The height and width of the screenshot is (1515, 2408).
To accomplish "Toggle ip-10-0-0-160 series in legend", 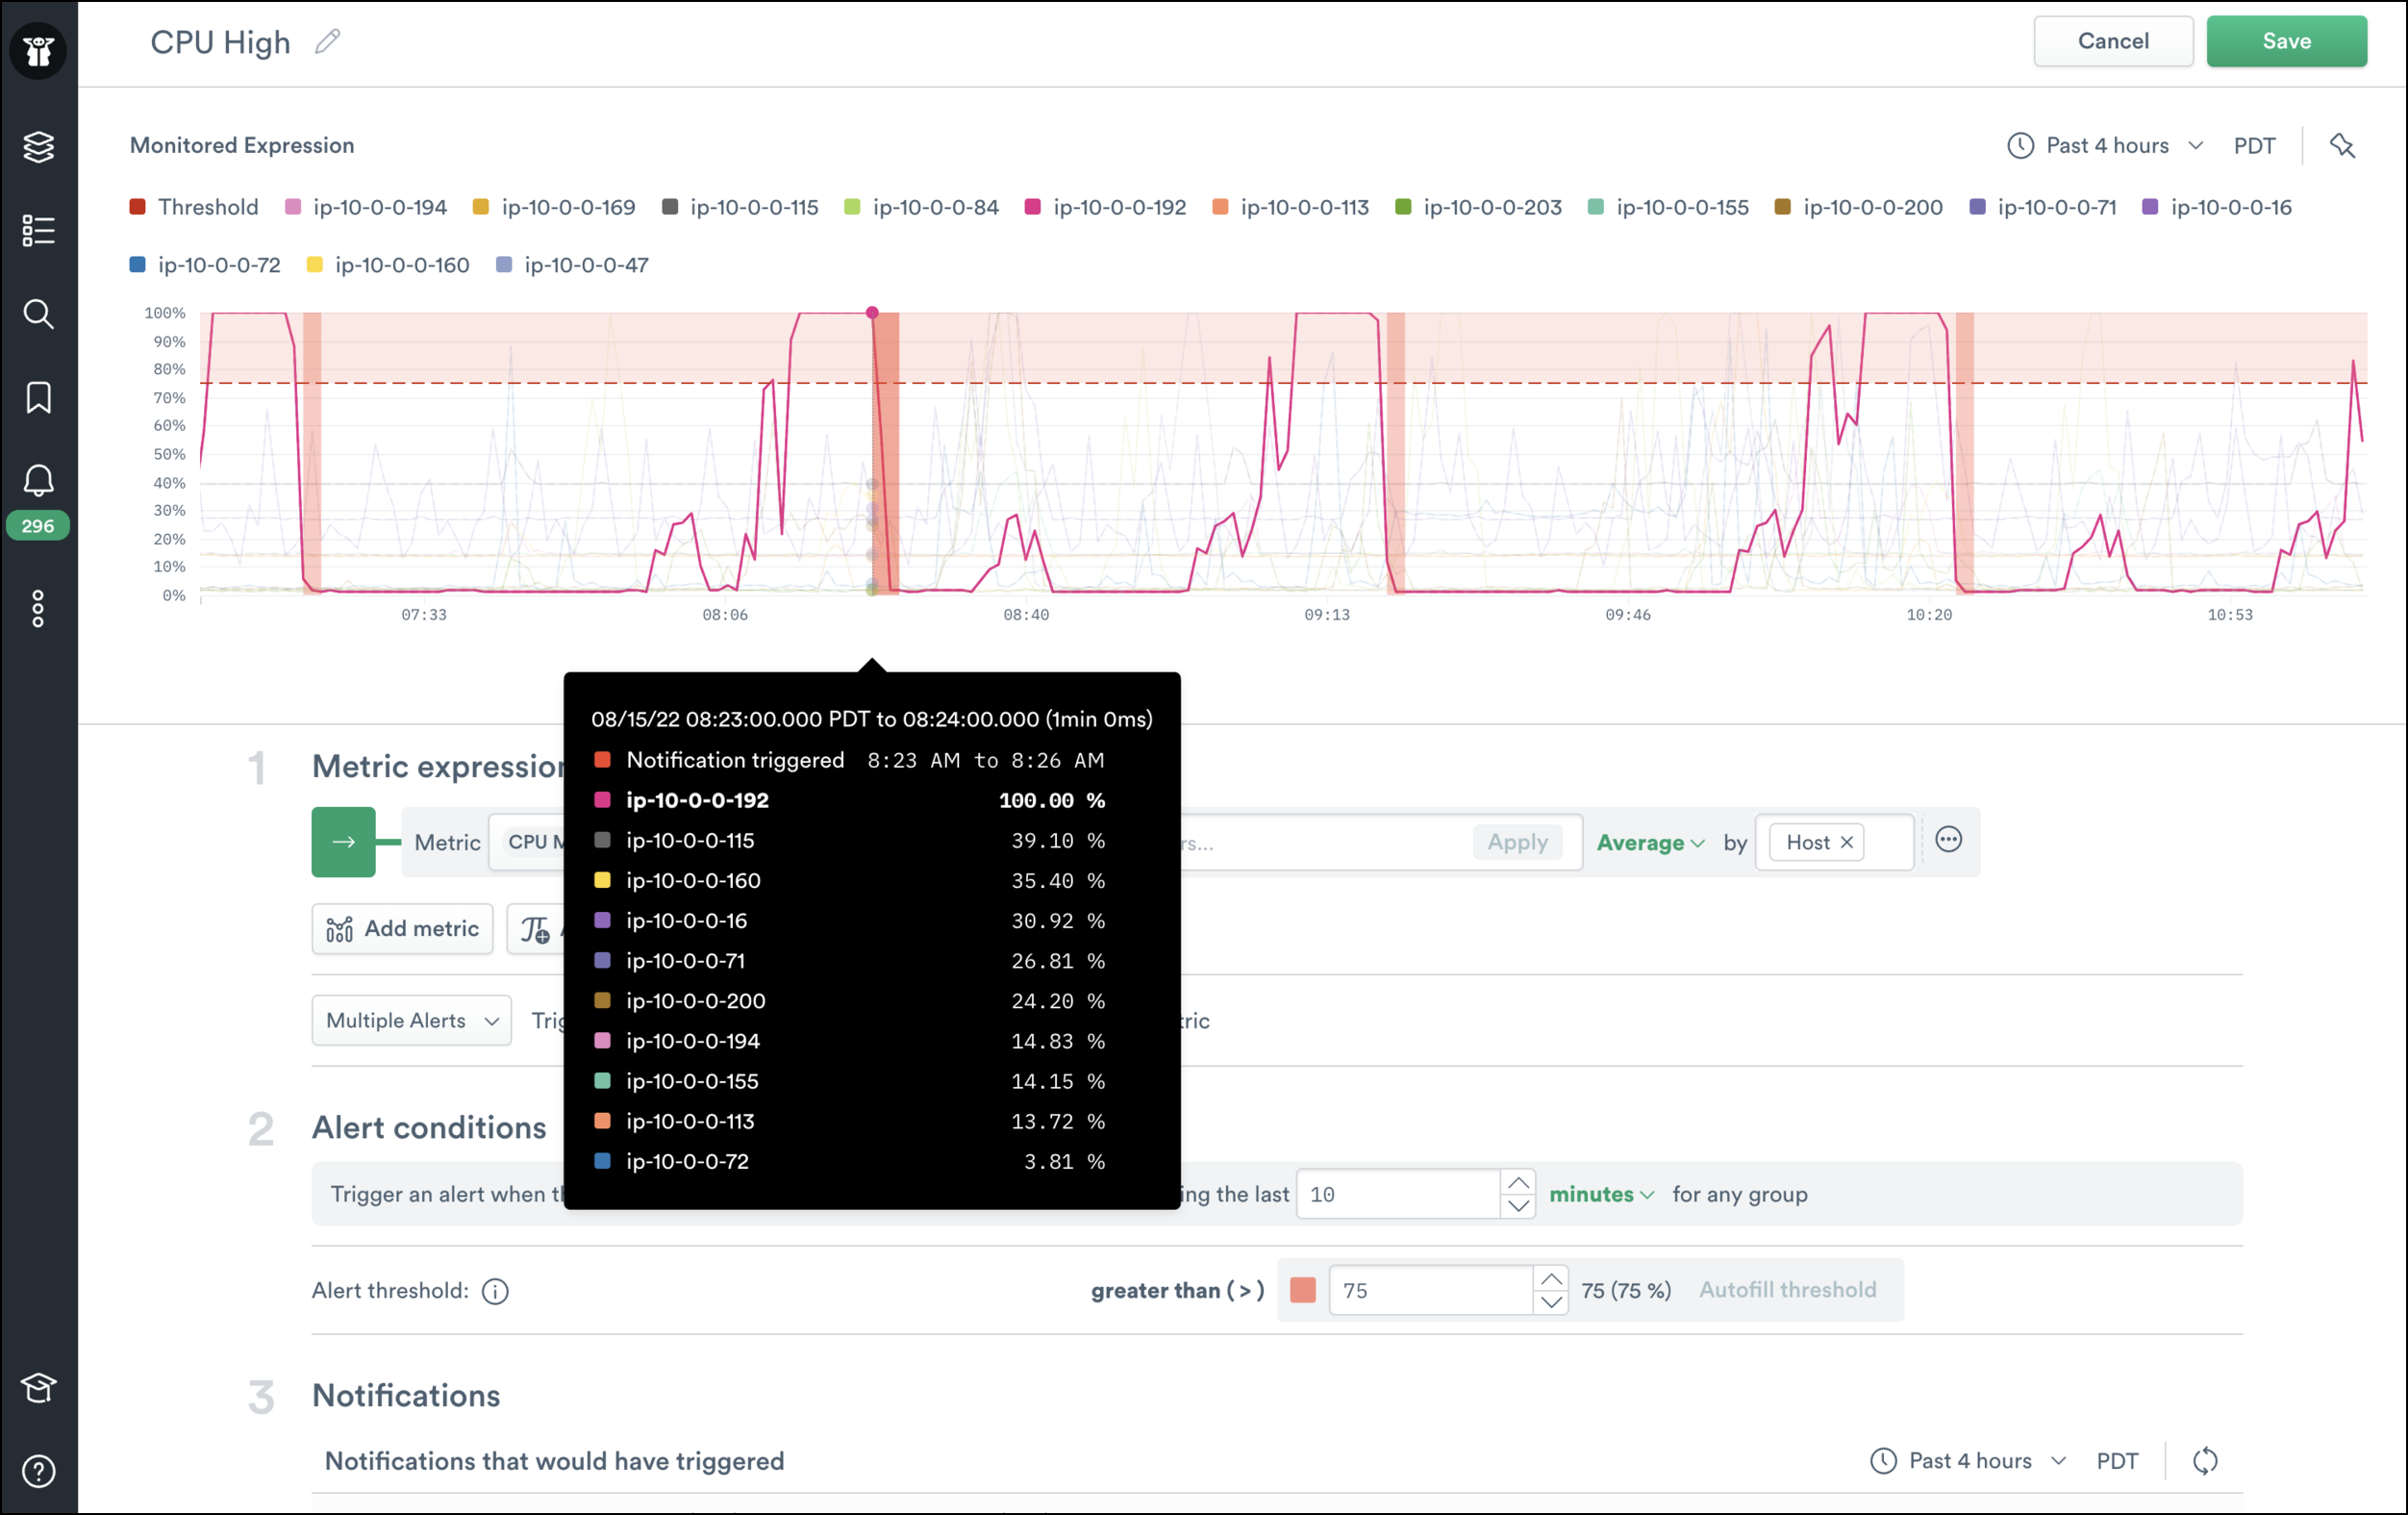I will [388, 265].
